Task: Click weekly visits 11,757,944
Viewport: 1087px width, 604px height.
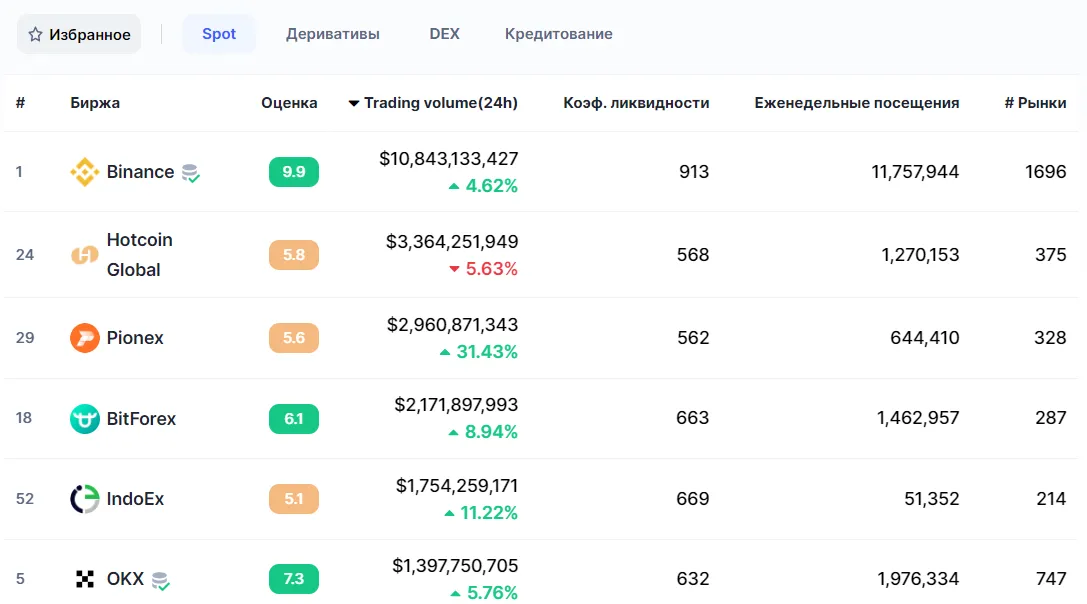Action: [x=915, y=172]
